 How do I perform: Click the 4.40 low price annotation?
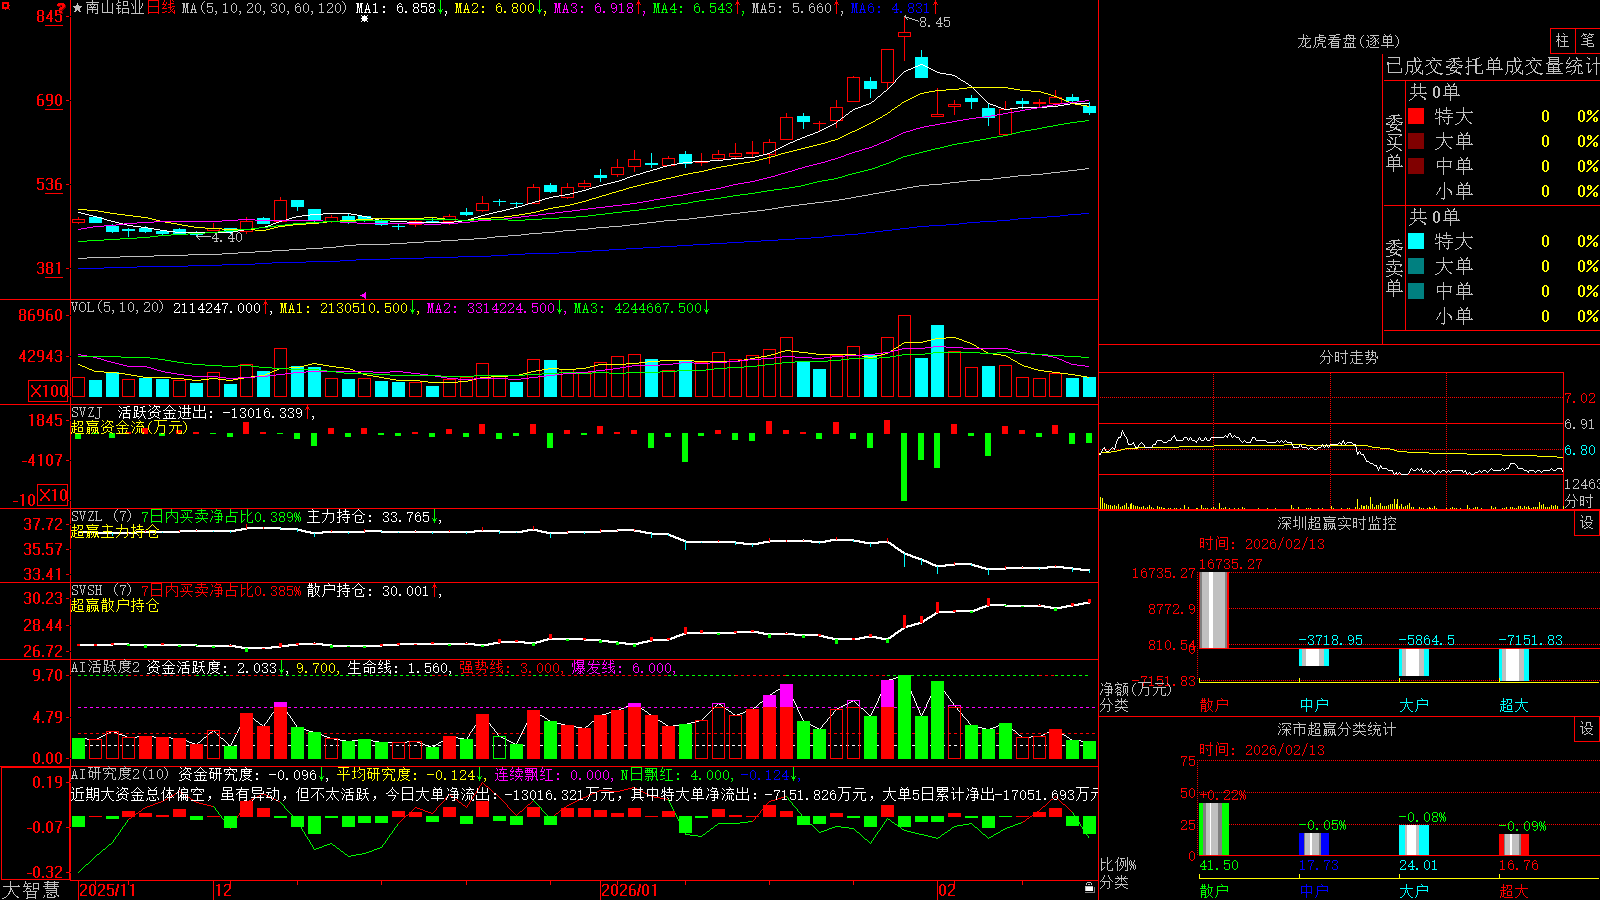click(x=227, y=237)
